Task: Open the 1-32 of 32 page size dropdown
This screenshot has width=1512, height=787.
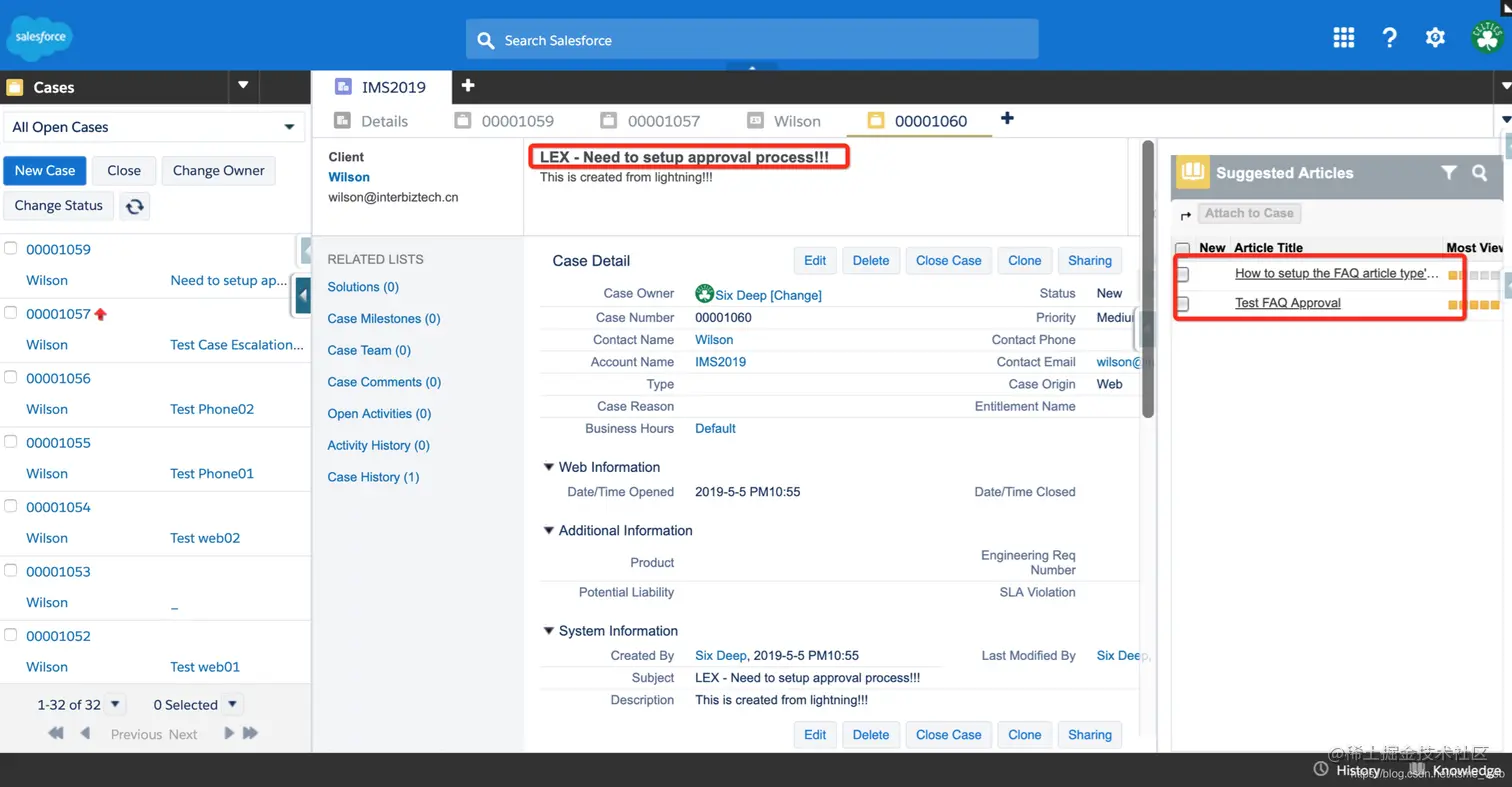Action: 114,704
